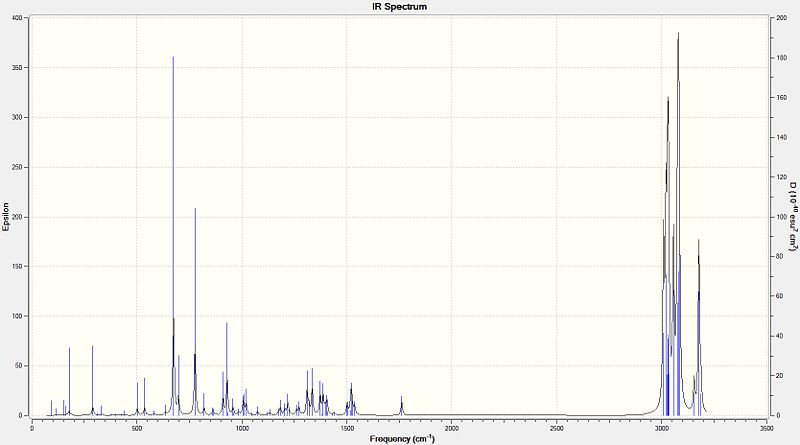The height and width of the screenshot is (445, 800).
Task: Select the Epsilon left axis label
Action: coord(6,217)
